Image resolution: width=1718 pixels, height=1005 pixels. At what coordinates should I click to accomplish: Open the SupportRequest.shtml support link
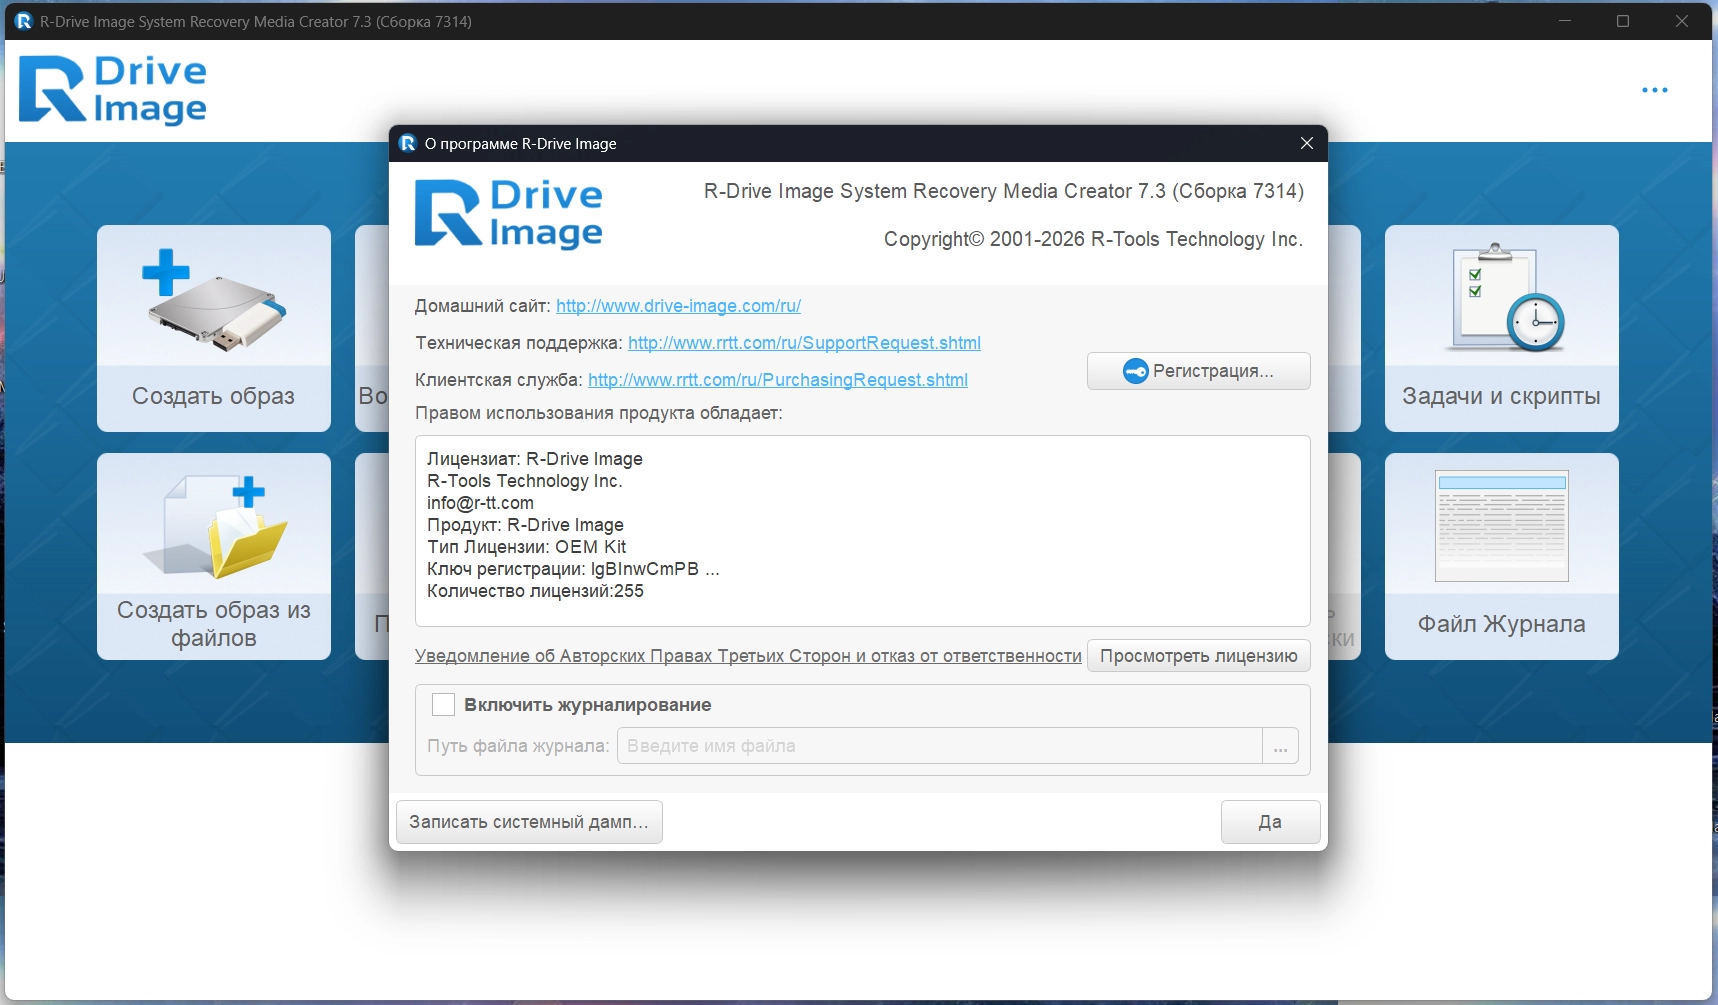click(804, 343)
